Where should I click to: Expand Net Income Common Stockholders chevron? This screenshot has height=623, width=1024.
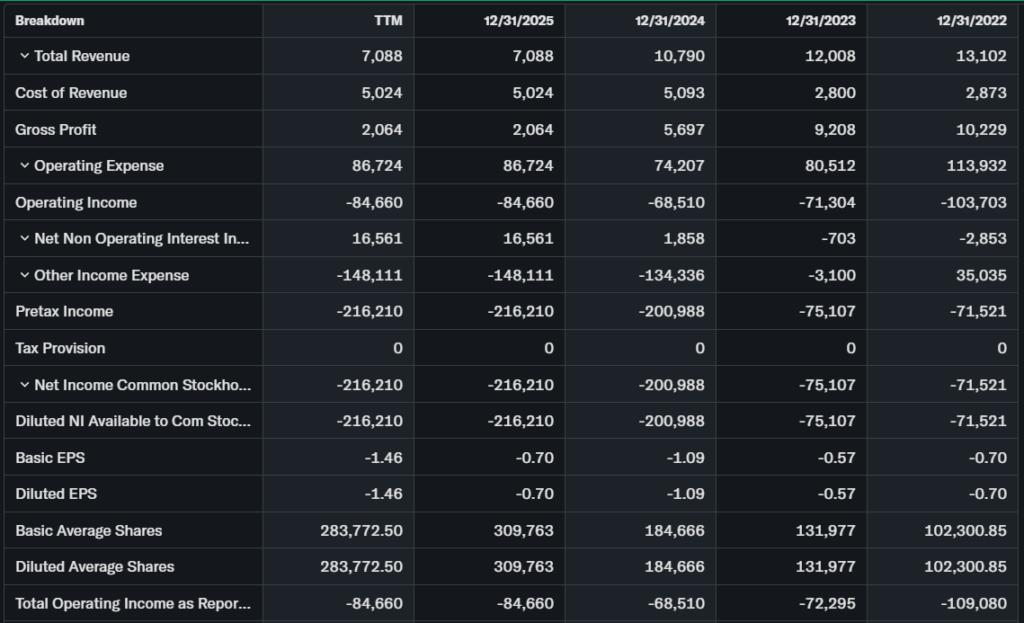[x=24, y=385]
